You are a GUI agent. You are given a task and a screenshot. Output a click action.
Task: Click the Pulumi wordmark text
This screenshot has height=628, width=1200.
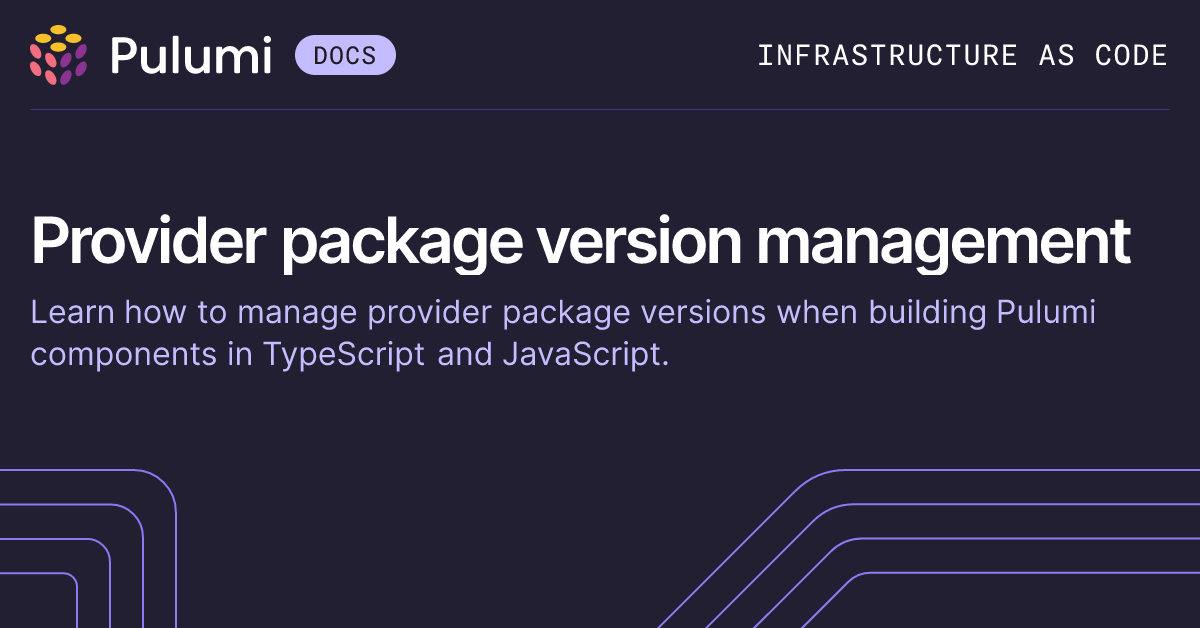coord(191,55)
